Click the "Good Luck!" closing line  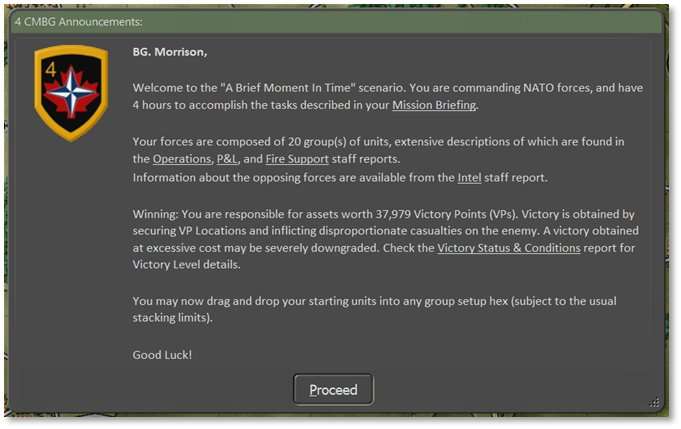click(x=160, y=355)
